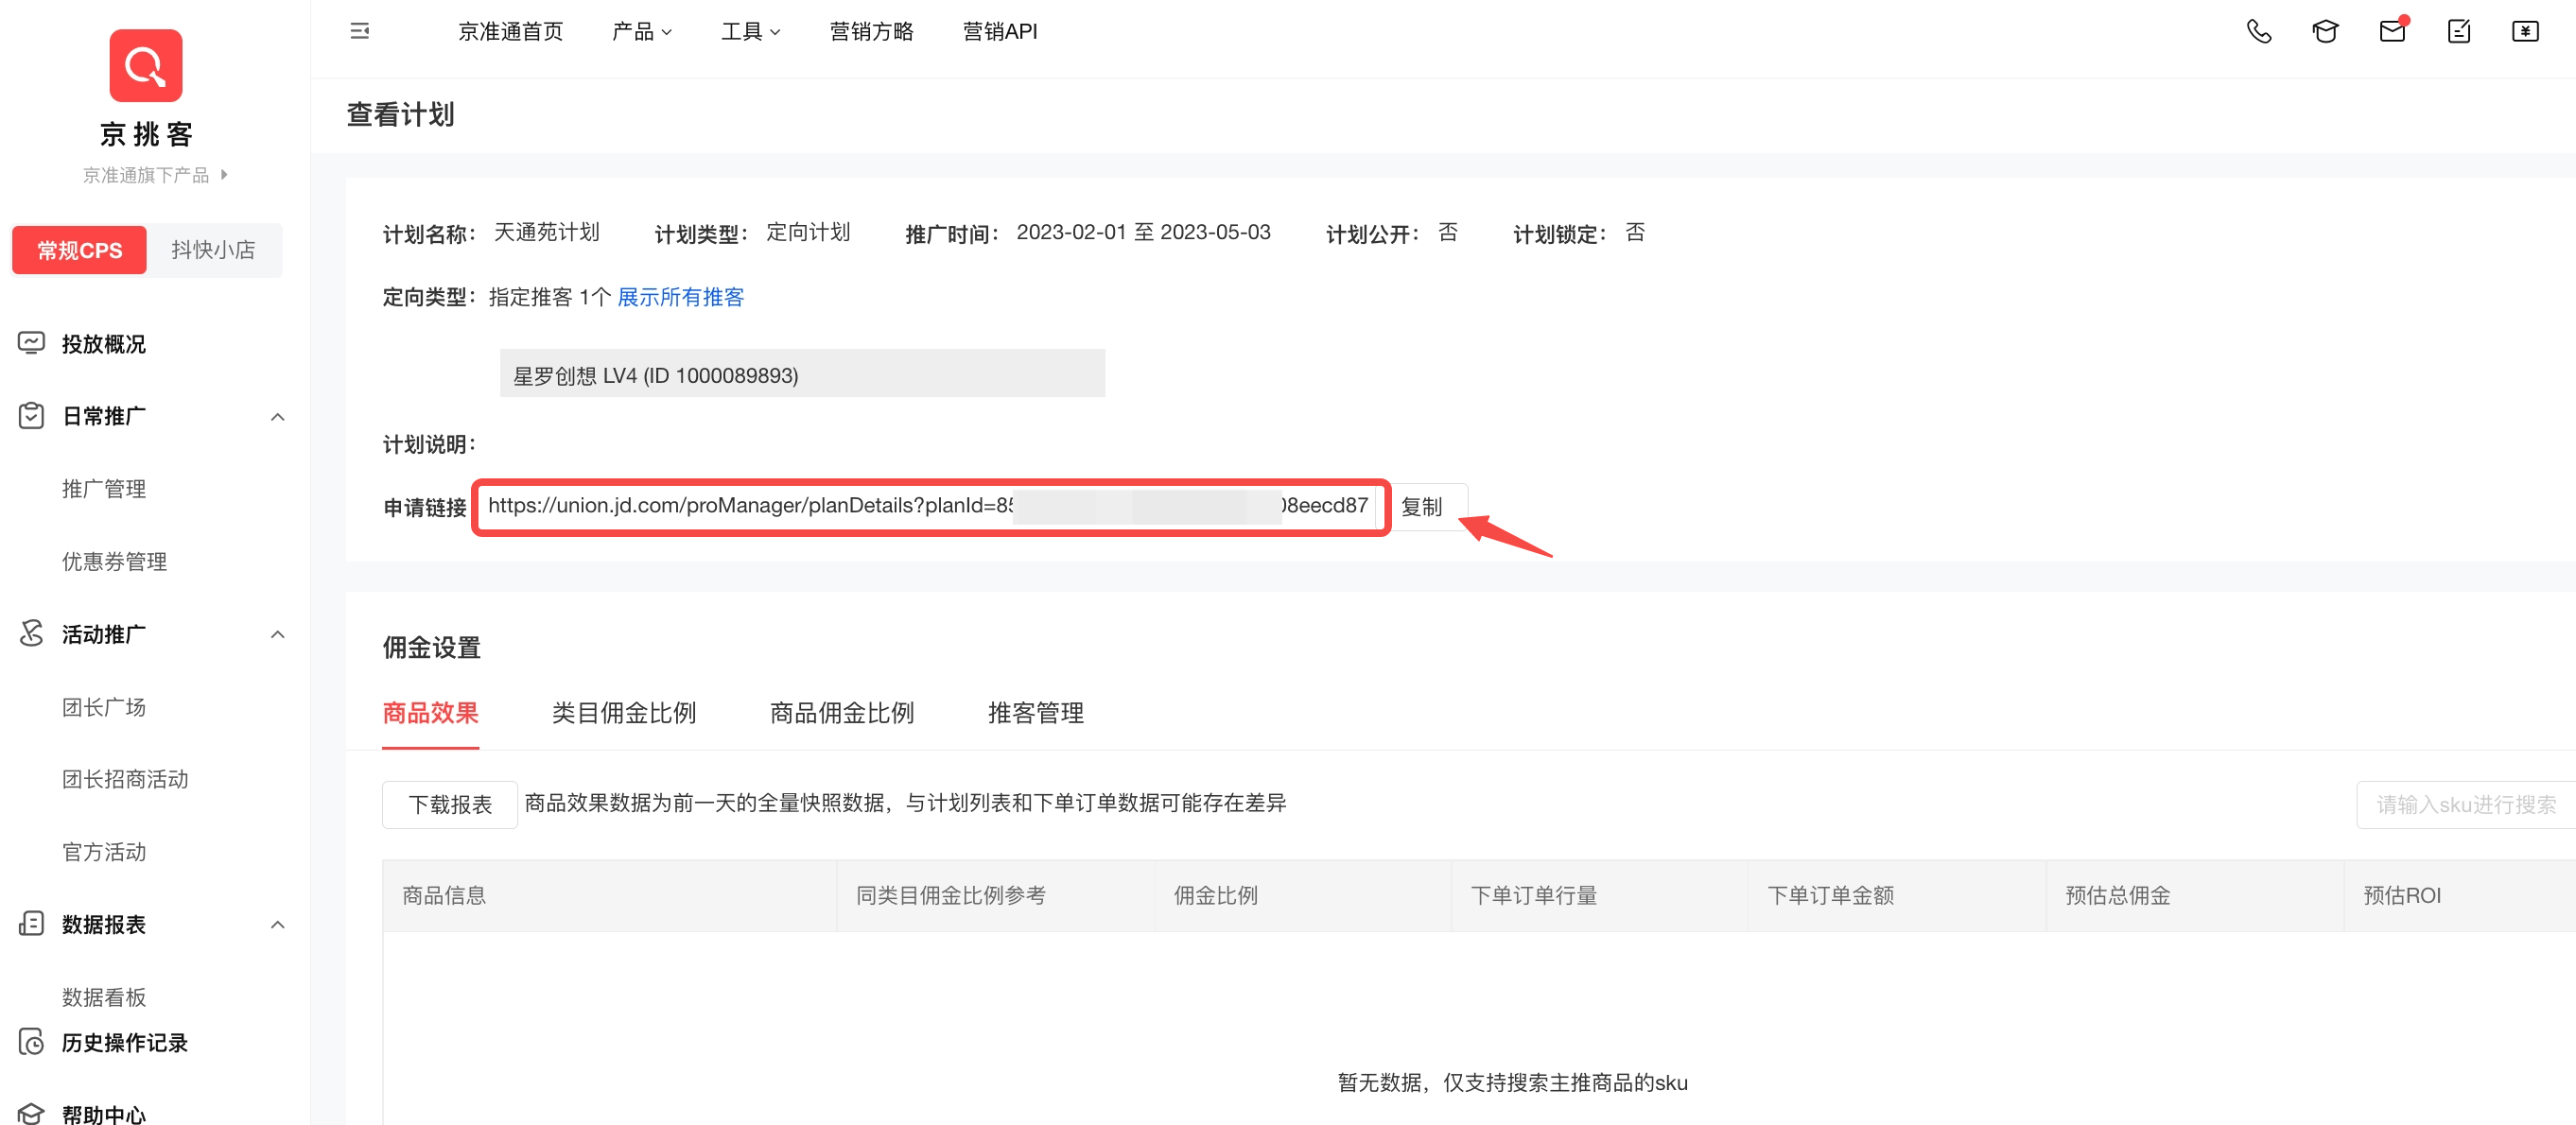Click the 展示所有推客 link
This screenshot has height=1125, width=2576.
tap(681, 297)
